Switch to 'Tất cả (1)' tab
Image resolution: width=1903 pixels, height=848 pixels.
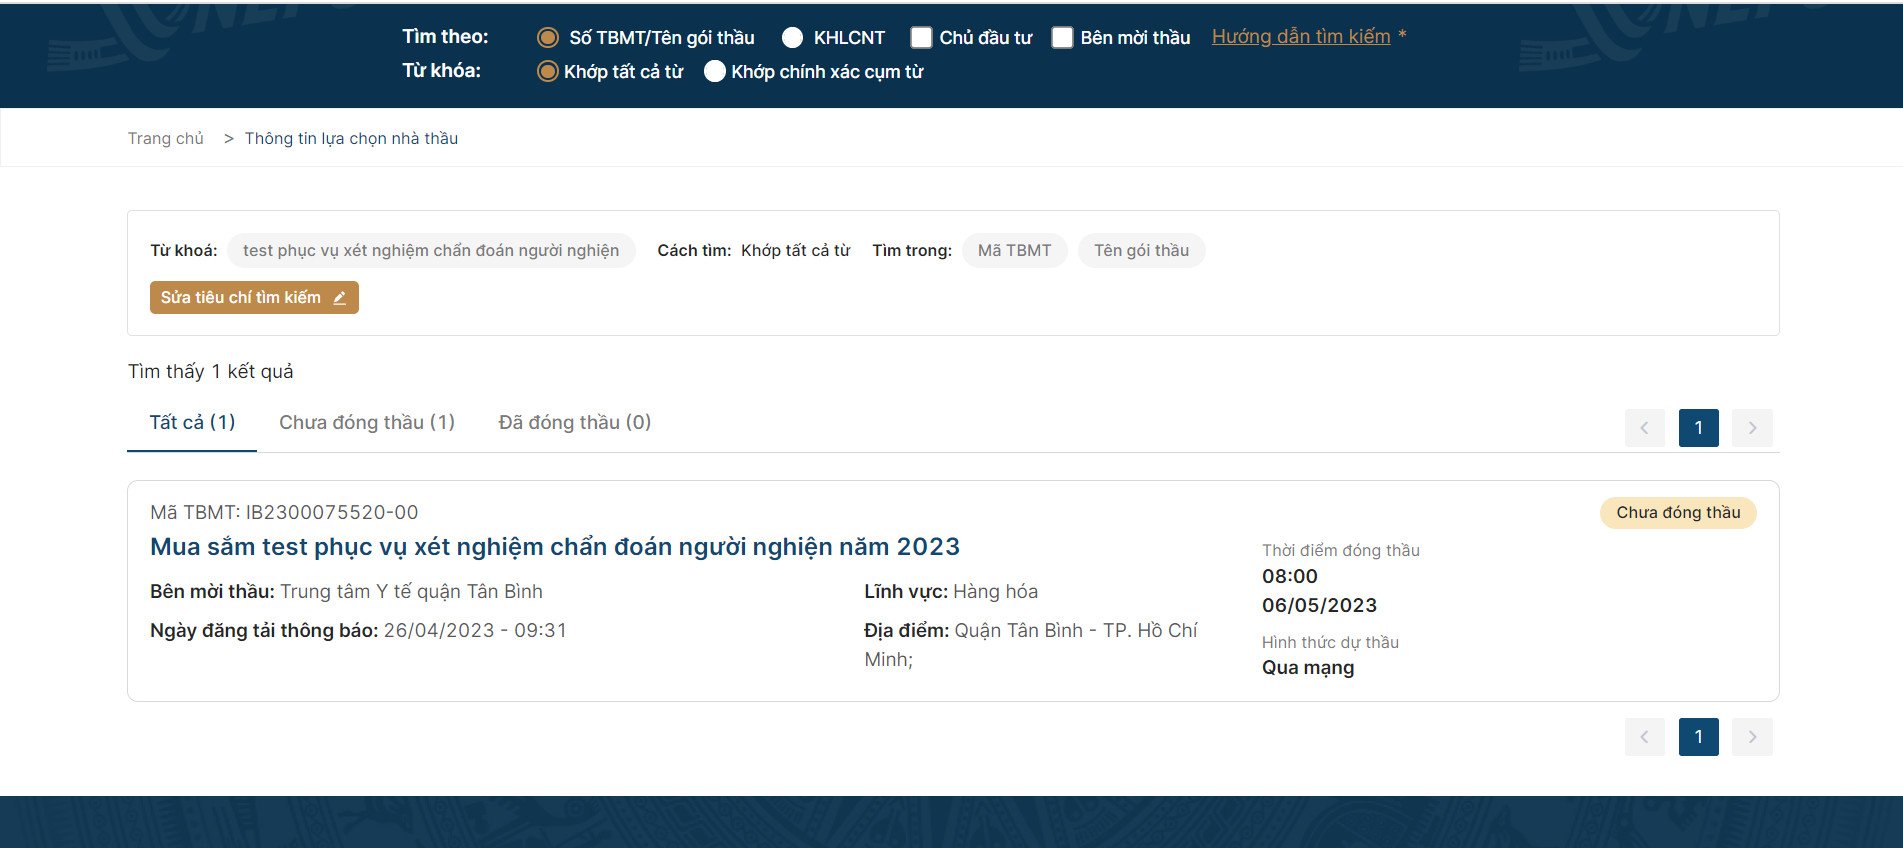pyautogui.click(x=192, y=423)
